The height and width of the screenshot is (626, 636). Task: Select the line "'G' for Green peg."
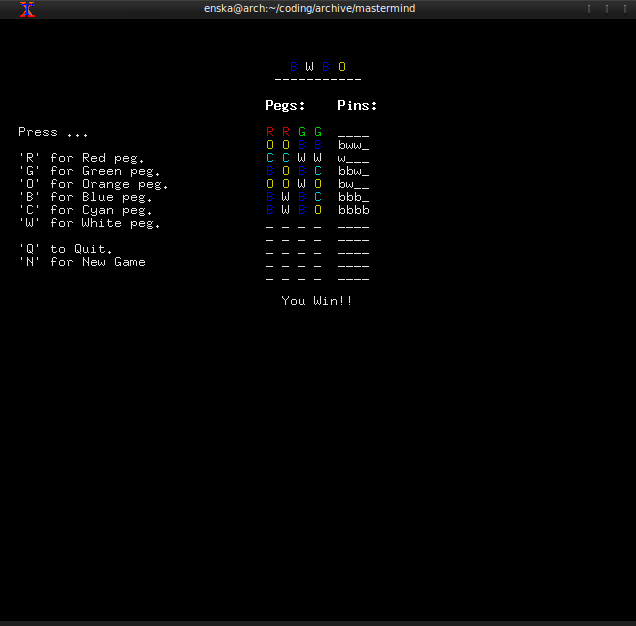[89, 171]
